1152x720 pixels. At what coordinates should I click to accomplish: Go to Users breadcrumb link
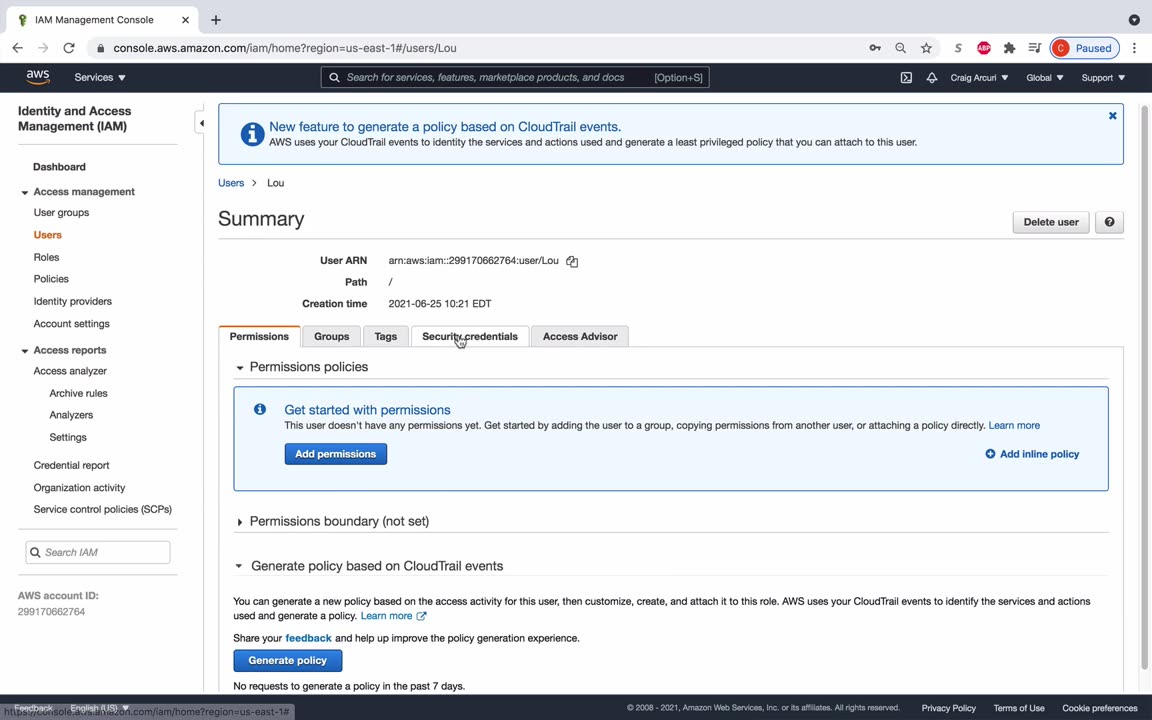(x=231, y=183)
